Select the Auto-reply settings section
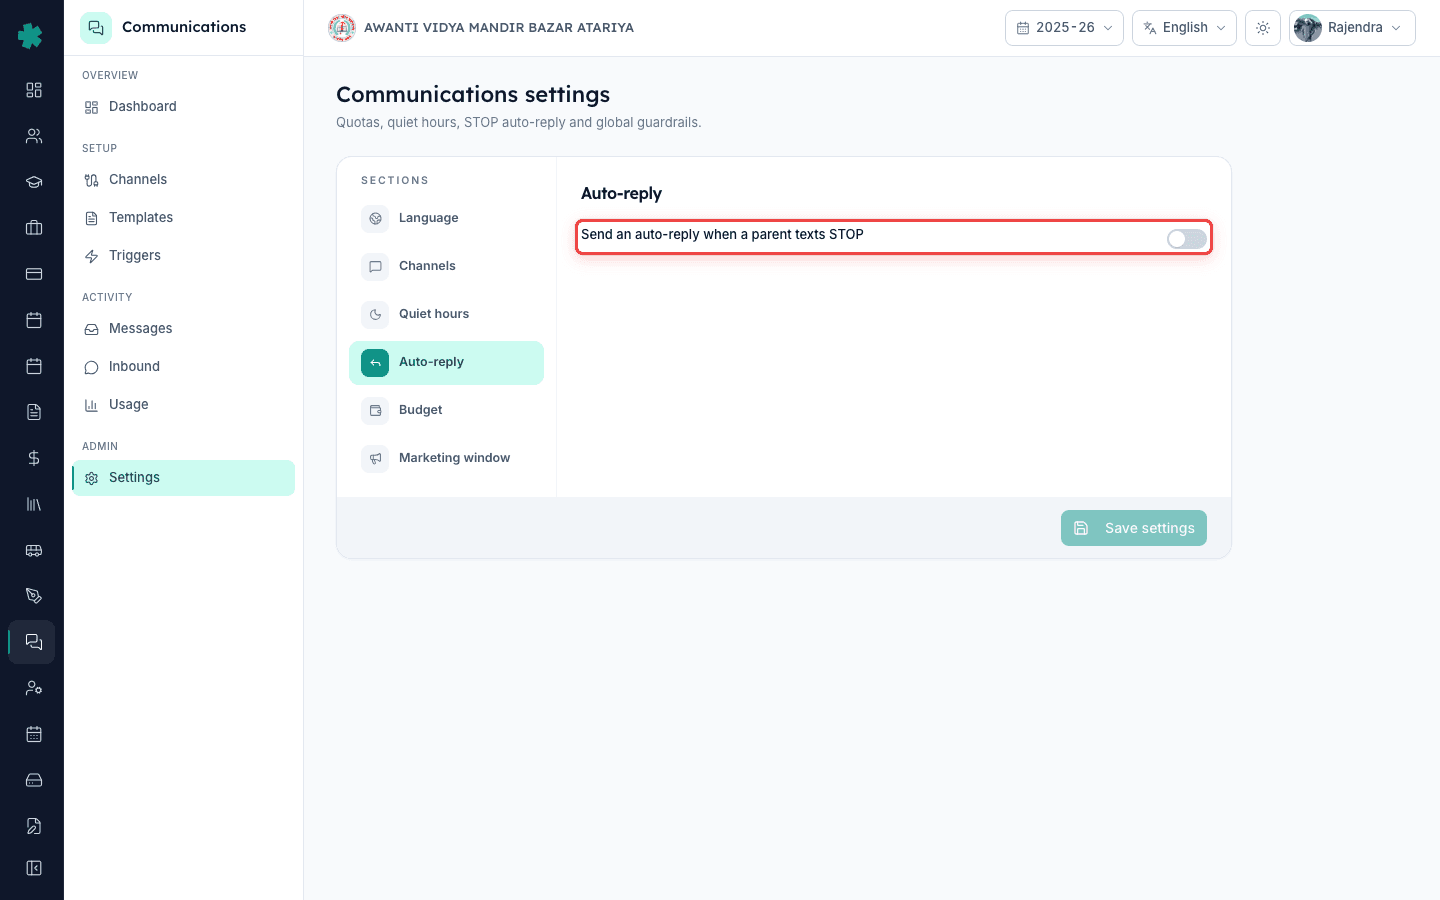The height and width of the screenshot is (900, 1440). click(x=446, y=362)
